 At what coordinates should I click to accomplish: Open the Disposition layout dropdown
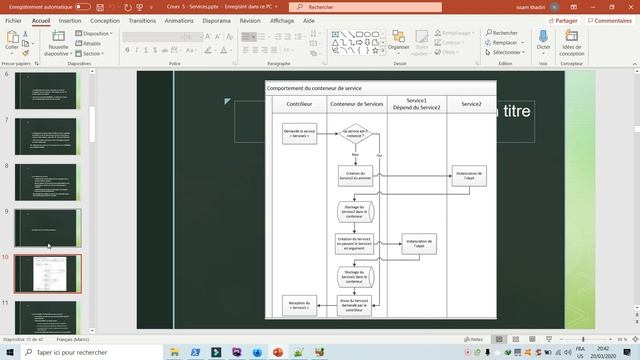click(x=93, y=33)
